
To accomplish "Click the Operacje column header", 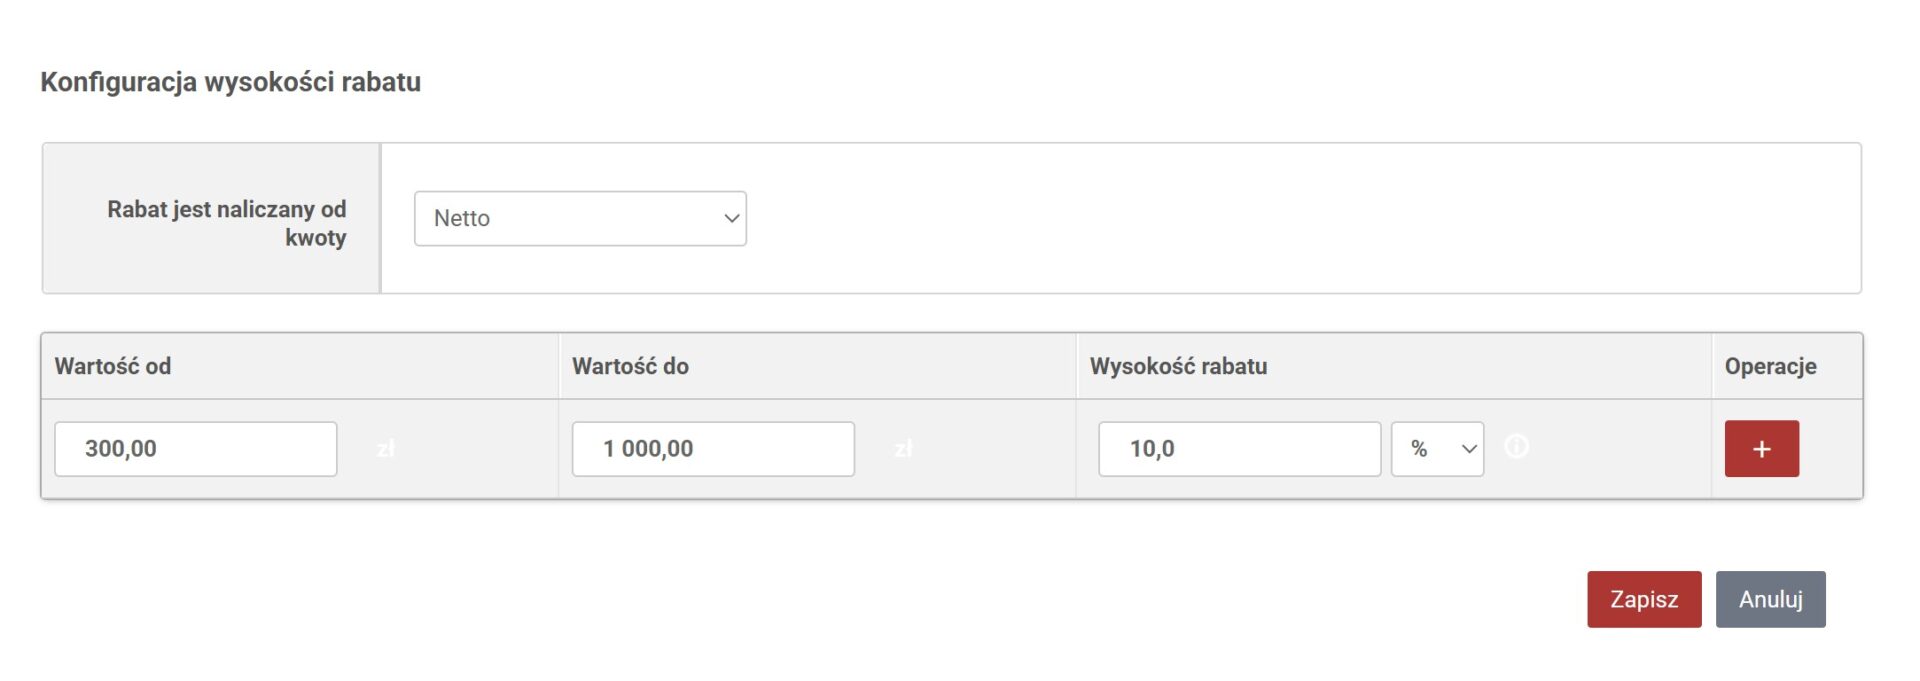I will click(1770, 366).
